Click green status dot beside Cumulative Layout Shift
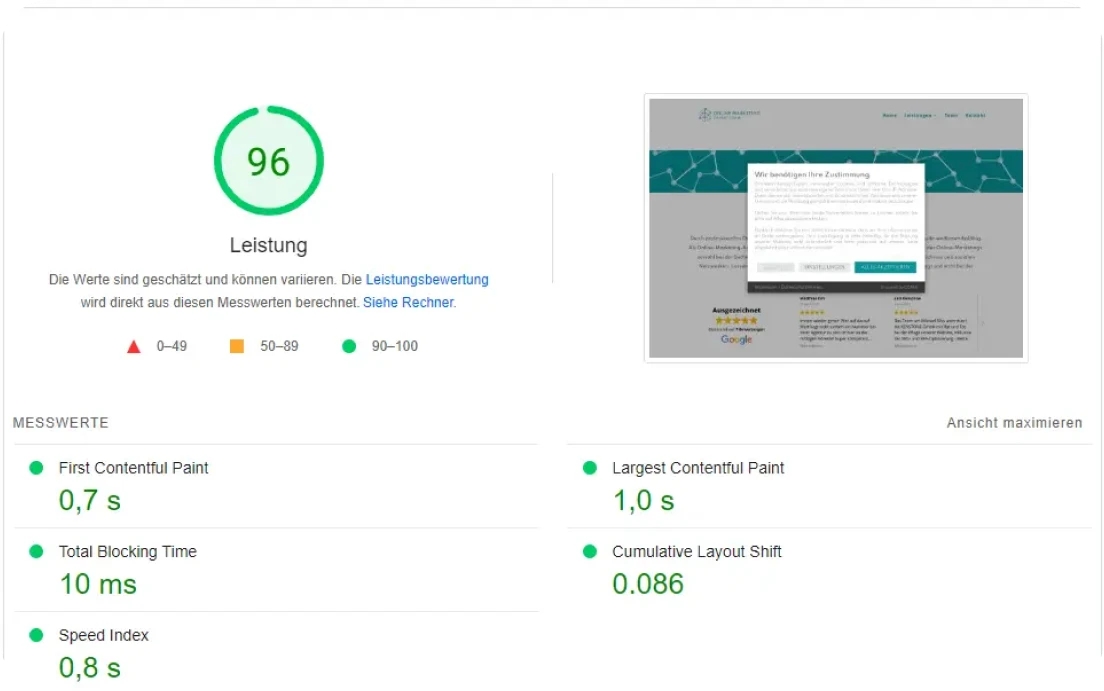 pos(590,552)
